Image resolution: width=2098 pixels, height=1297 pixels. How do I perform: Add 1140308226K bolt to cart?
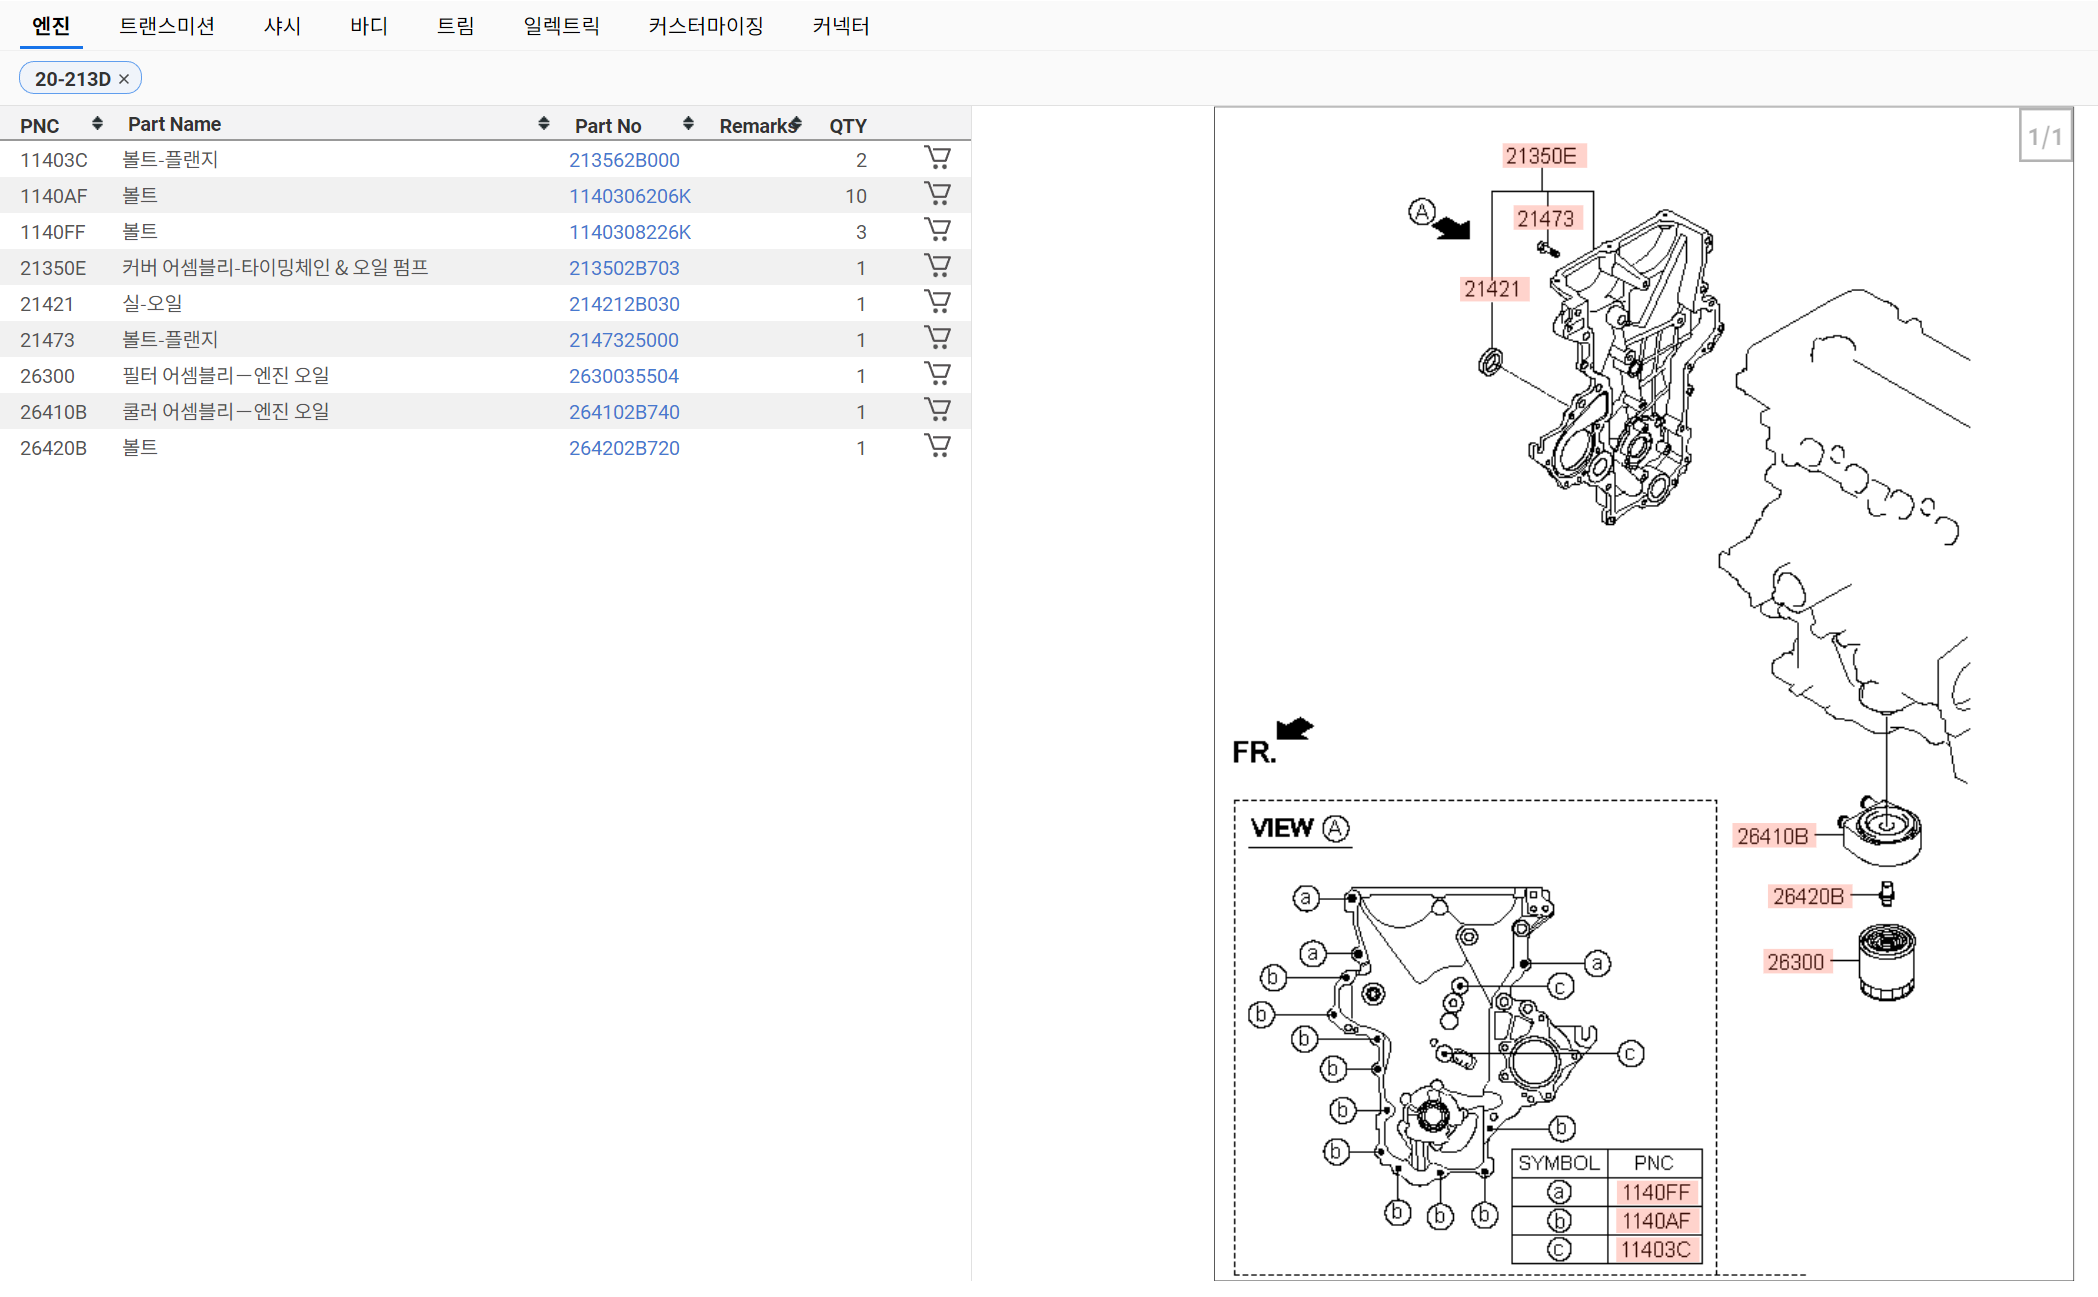click(937, 230)
